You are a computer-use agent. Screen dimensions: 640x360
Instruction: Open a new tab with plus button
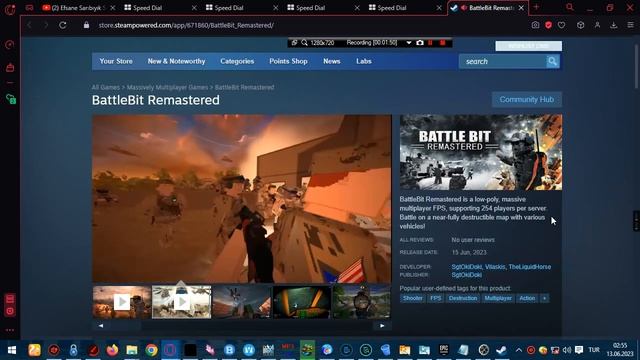tap(536, 7)
